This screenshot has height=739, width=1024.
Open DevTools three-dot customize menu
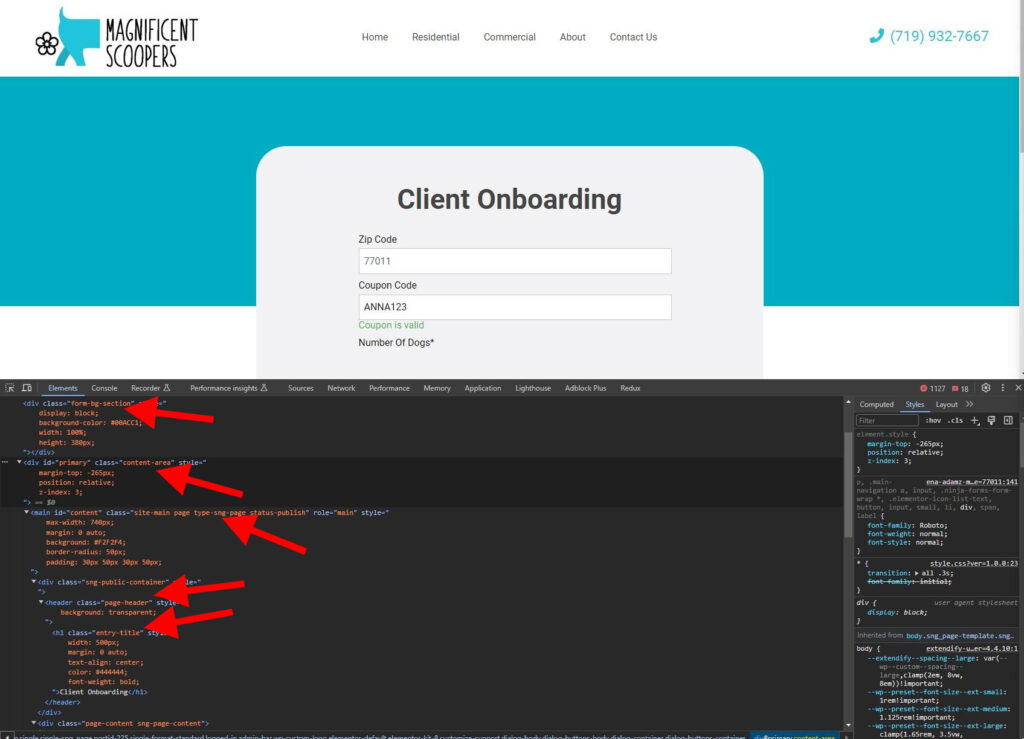(x=1003, y=388)
